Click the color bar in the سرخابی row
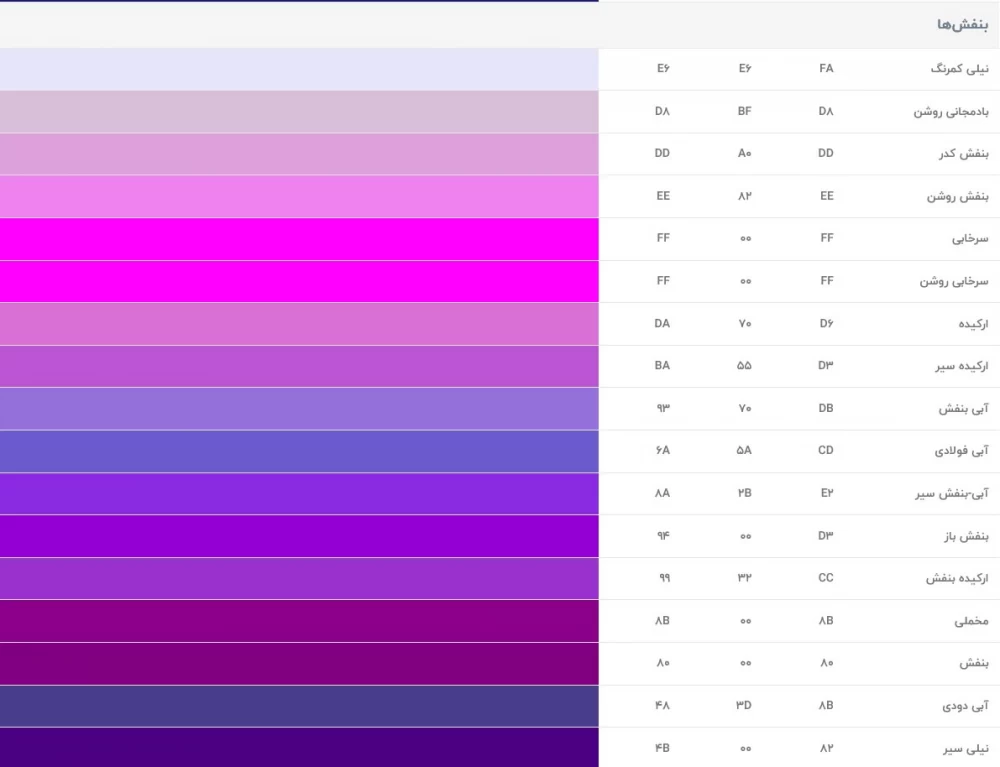 tap(299, 238)
